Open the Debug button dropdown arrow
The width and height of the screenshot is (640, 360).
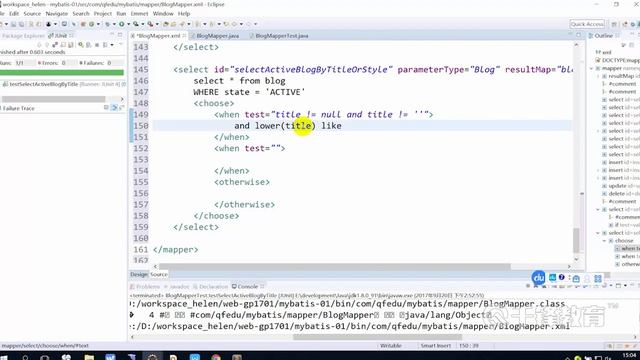pos(114,24)
